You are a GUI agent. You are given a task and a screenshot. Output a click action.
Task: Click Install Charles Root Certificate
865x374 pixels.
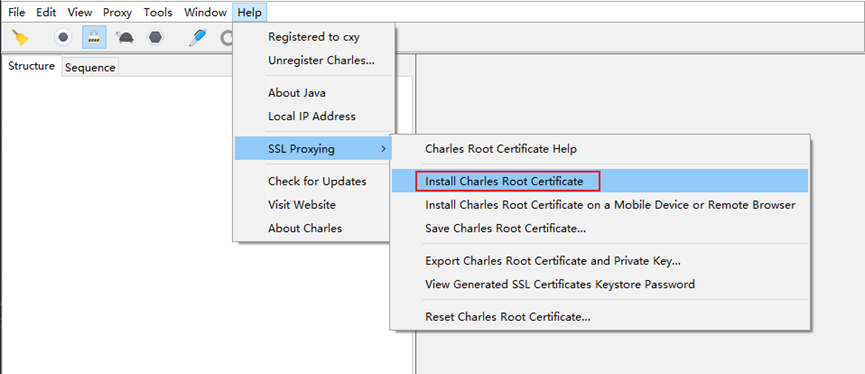click(600, 181)
